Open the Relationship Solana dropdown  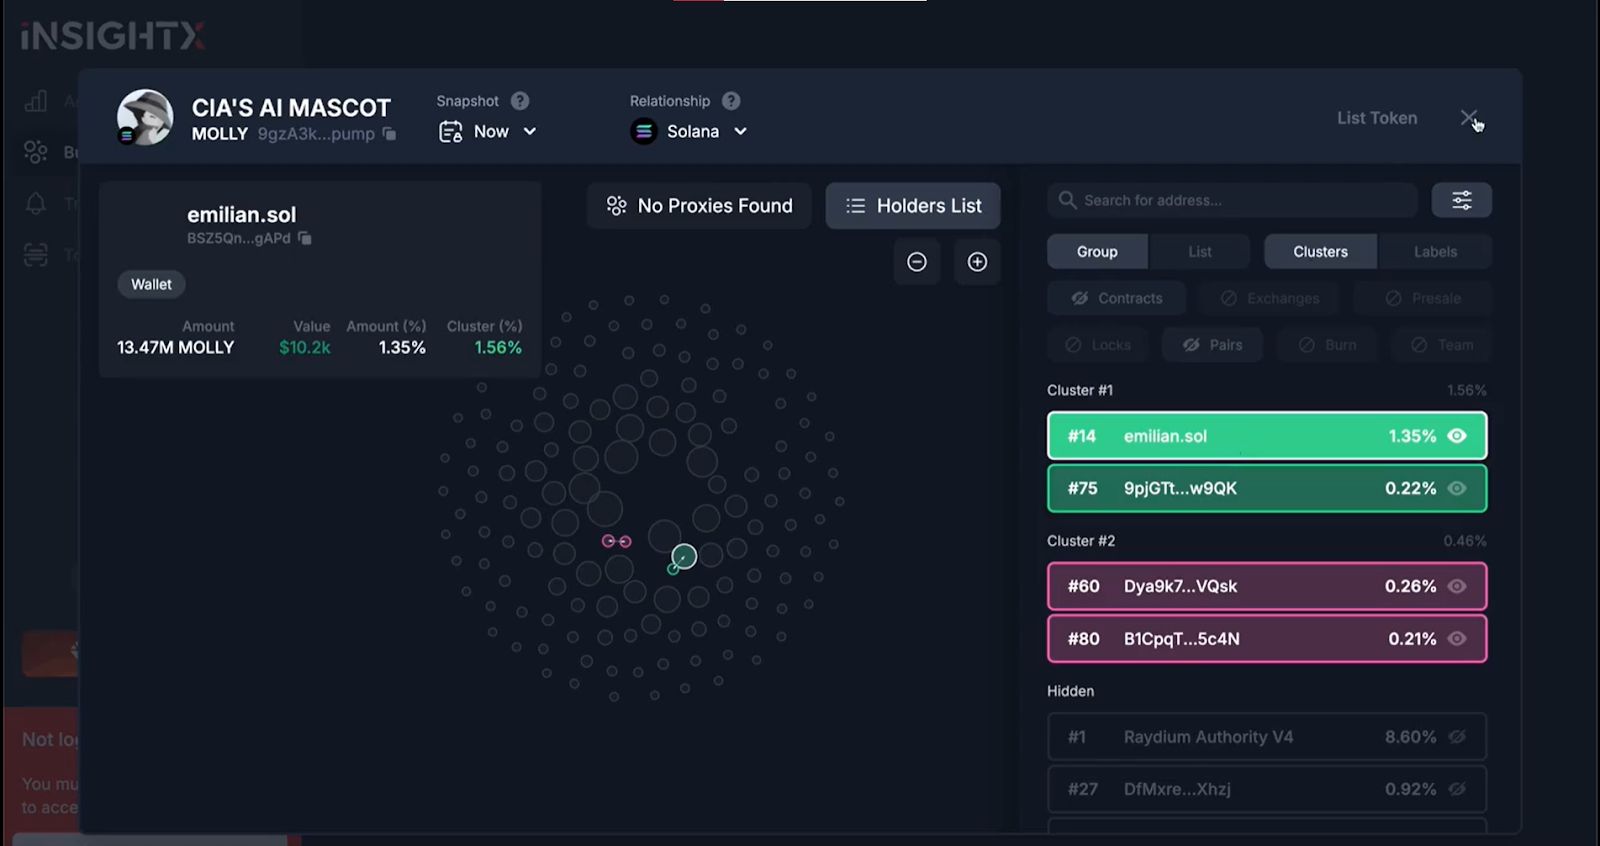point(690,131)
